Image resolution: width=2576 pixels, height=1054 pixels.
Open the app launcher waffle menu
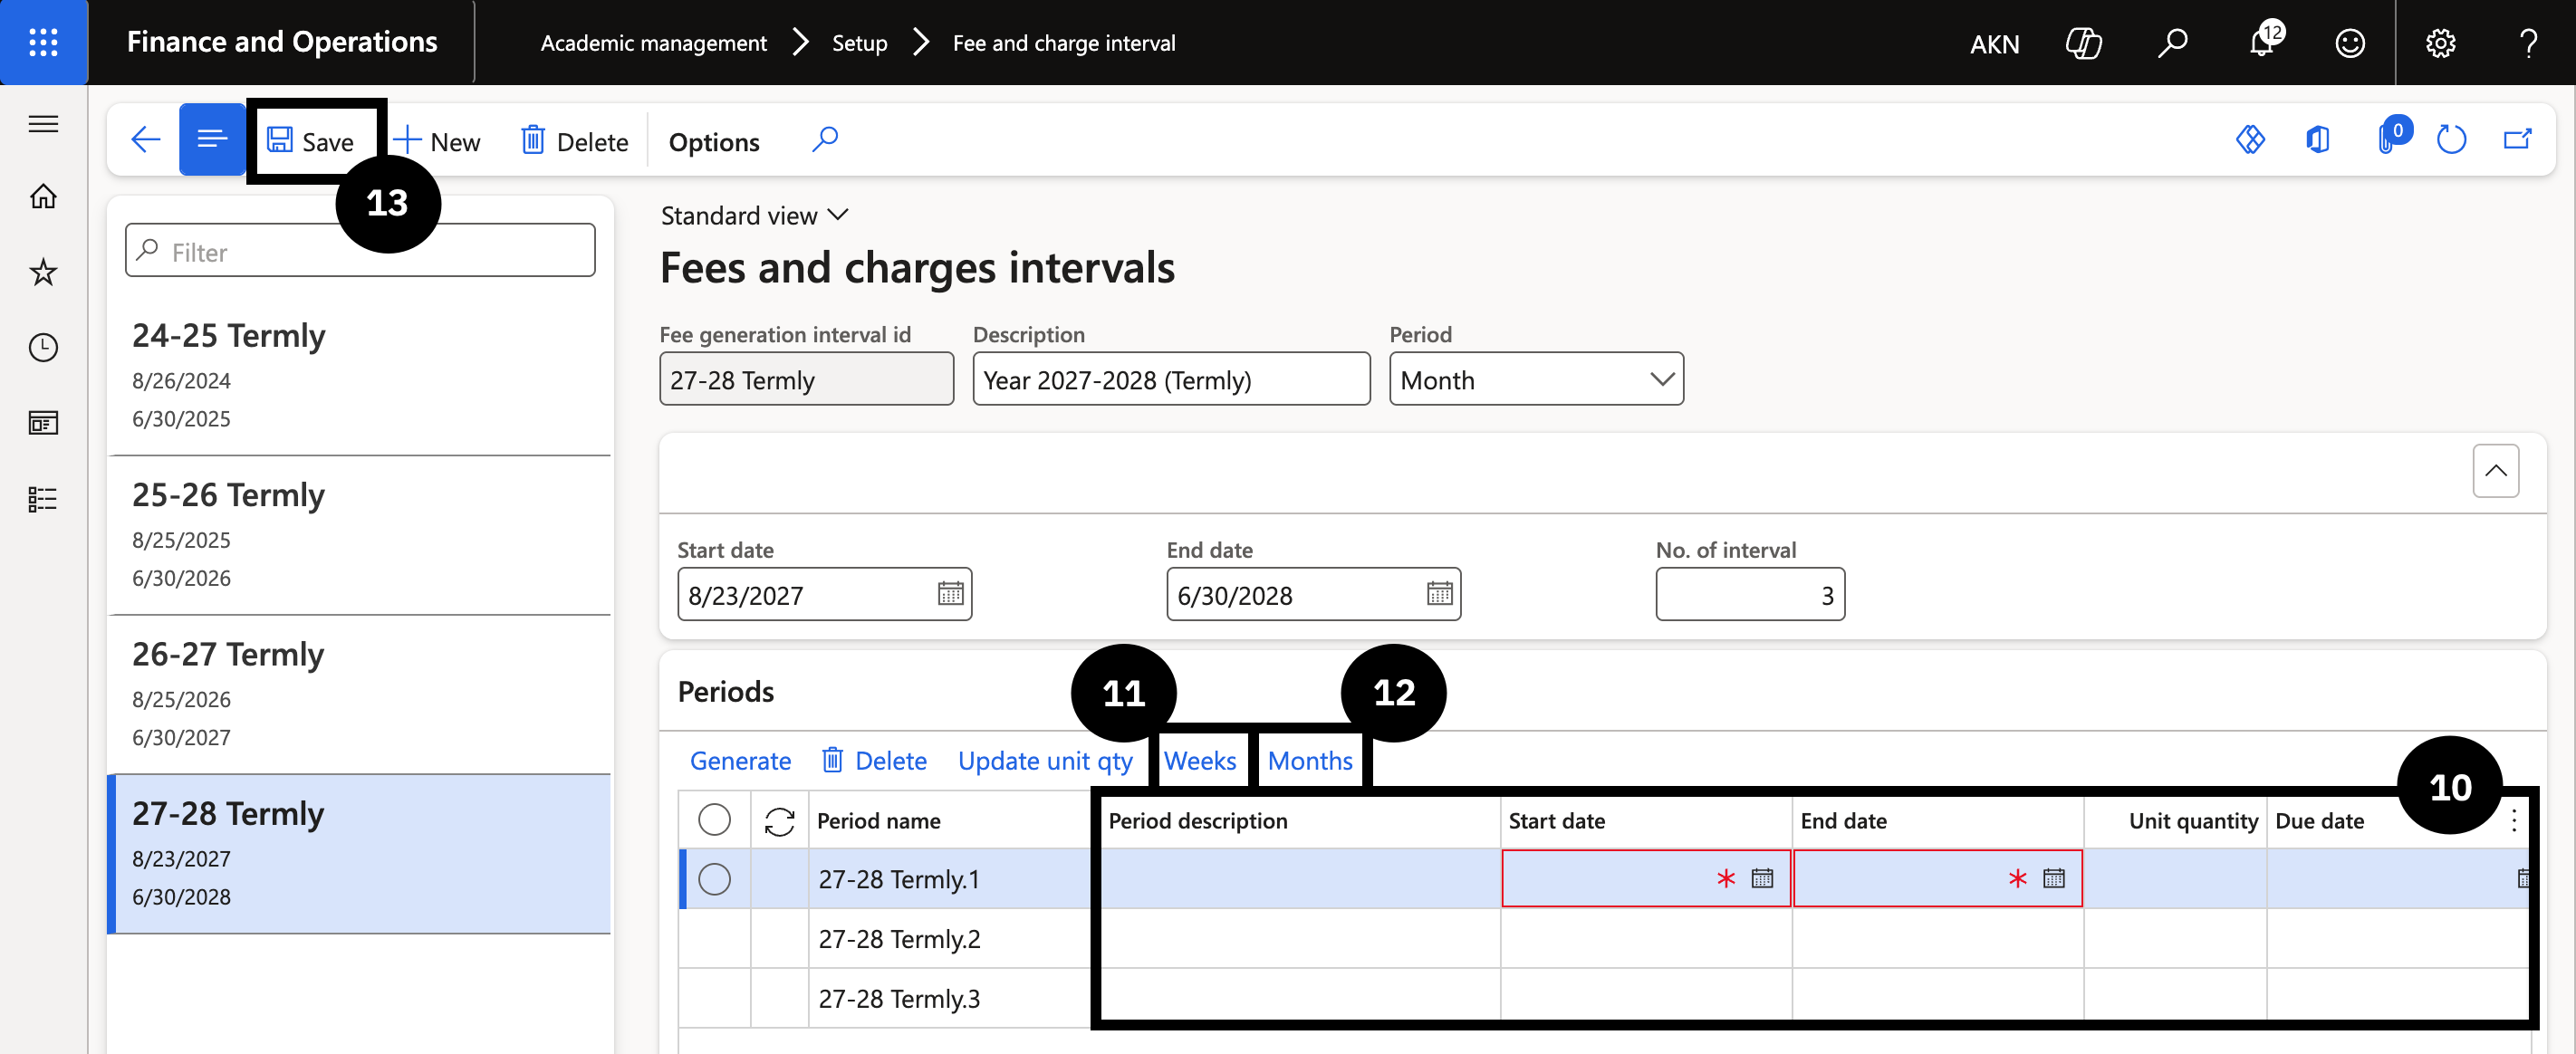[43, 42]
